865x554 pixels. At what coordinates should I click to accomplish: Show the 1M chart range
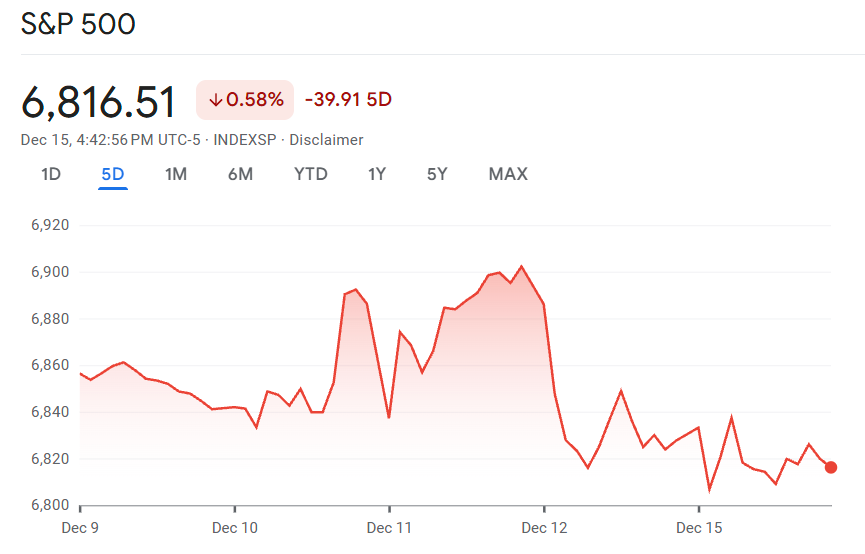[176, 174]
